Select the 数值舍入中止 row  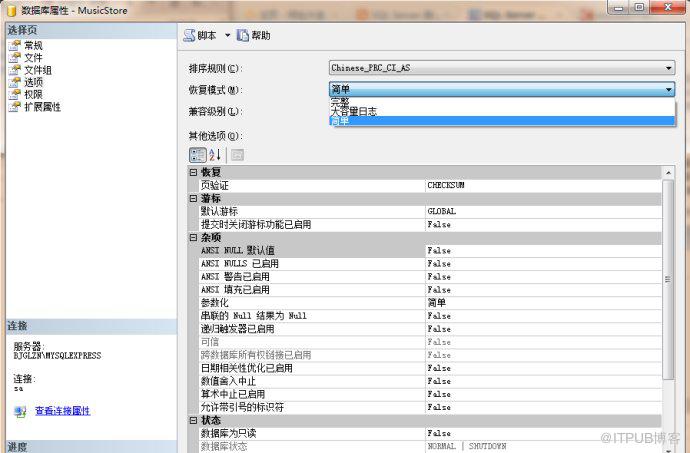point(430,381)
